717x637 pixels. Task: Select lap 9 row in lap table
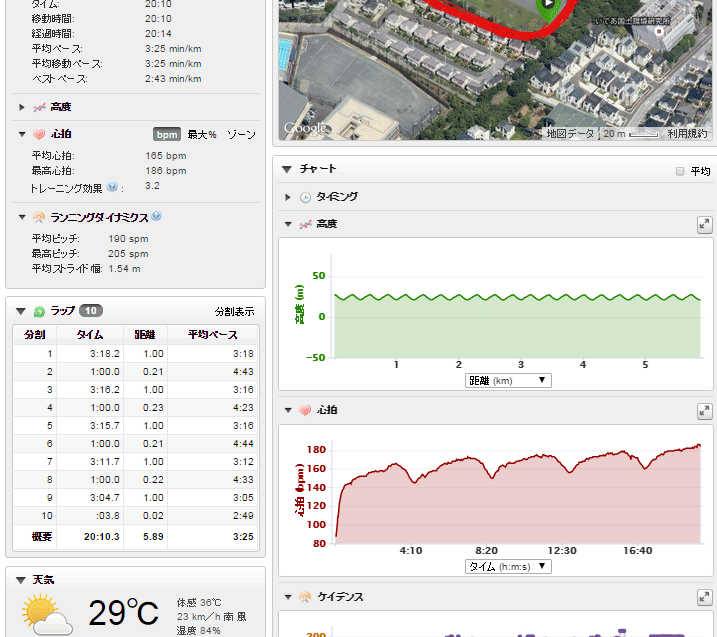[x=135, y=497]
